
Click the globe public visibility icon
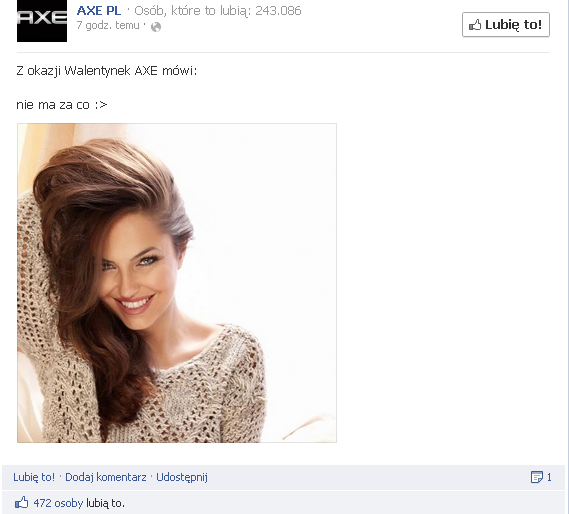click(x=156, y=27)
